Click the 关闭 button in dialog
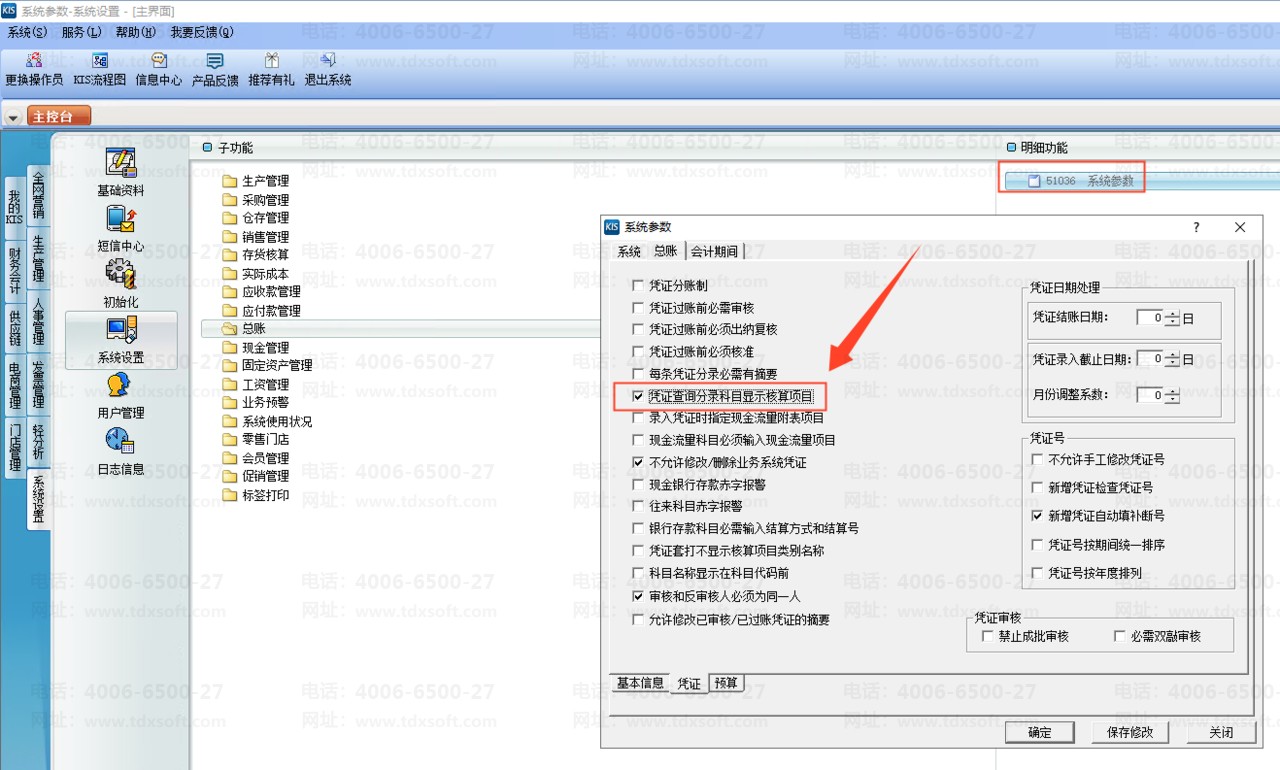The height and width of the screenshot is (770, 1280). click(1221, 733)
